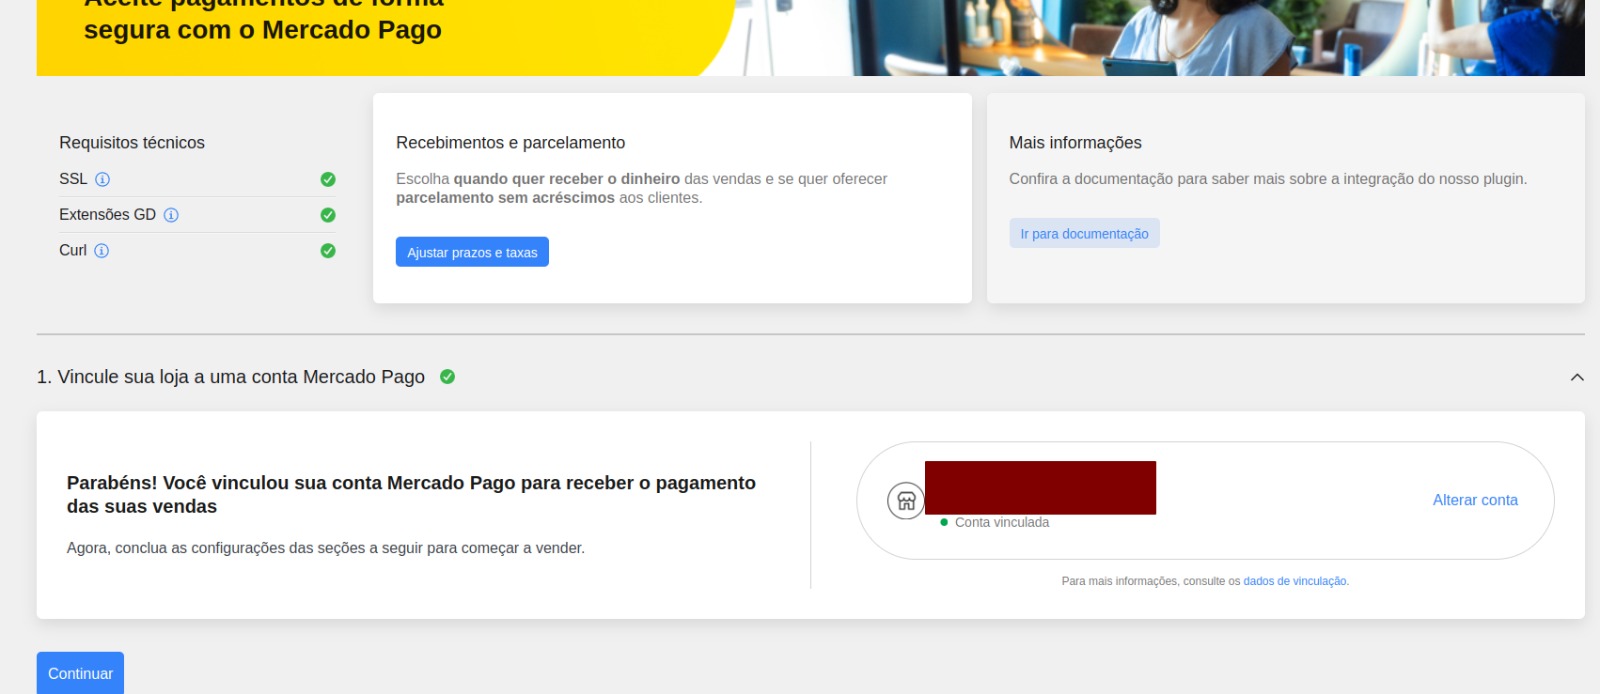
Task: Click the Conta vinculada status text
Action: (x=1002, y=522)
